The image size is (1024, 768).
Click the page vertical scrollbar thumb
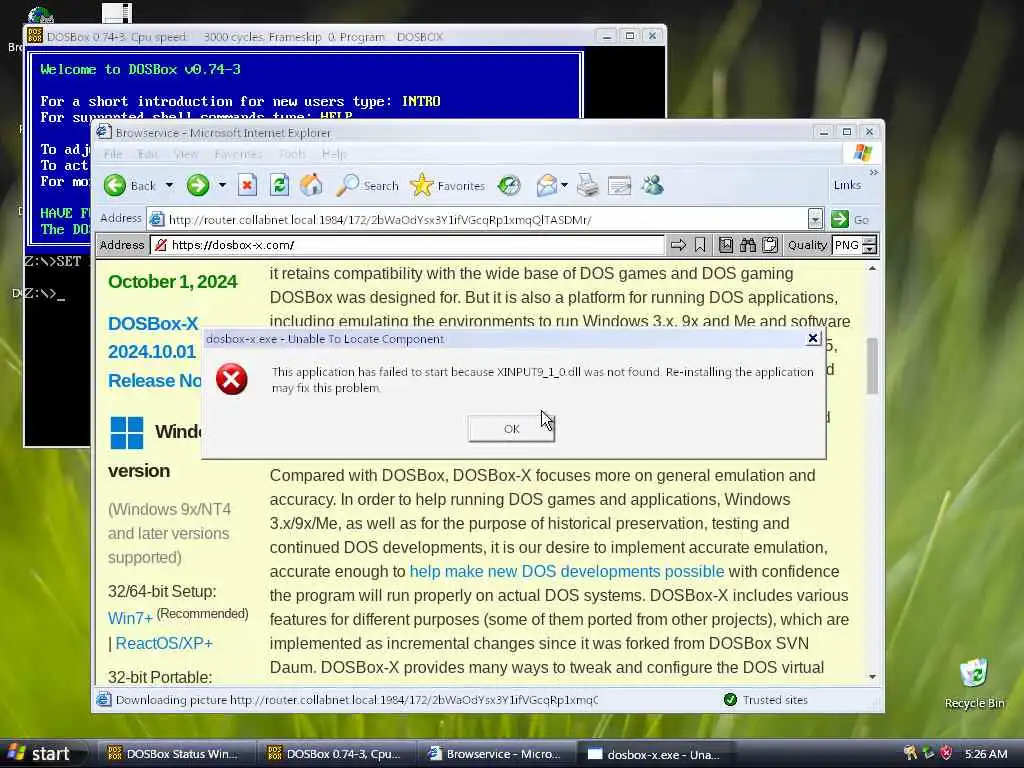coord(872,366)
